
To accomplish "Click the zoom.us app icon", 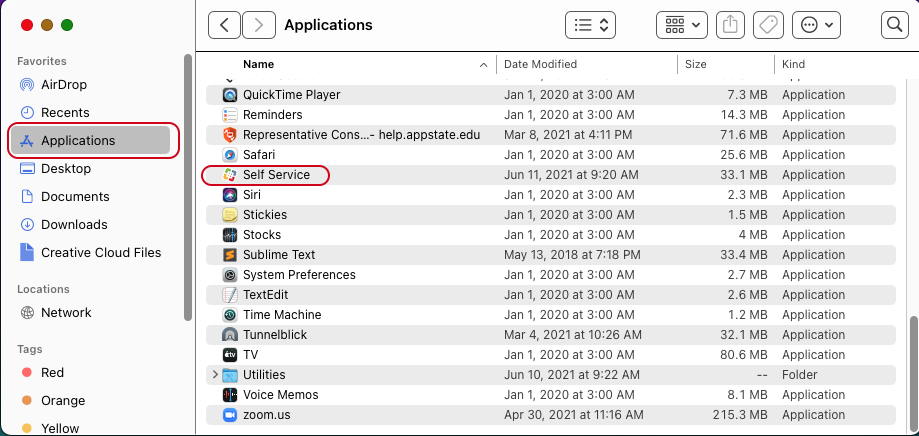I will tap(230, 414).
